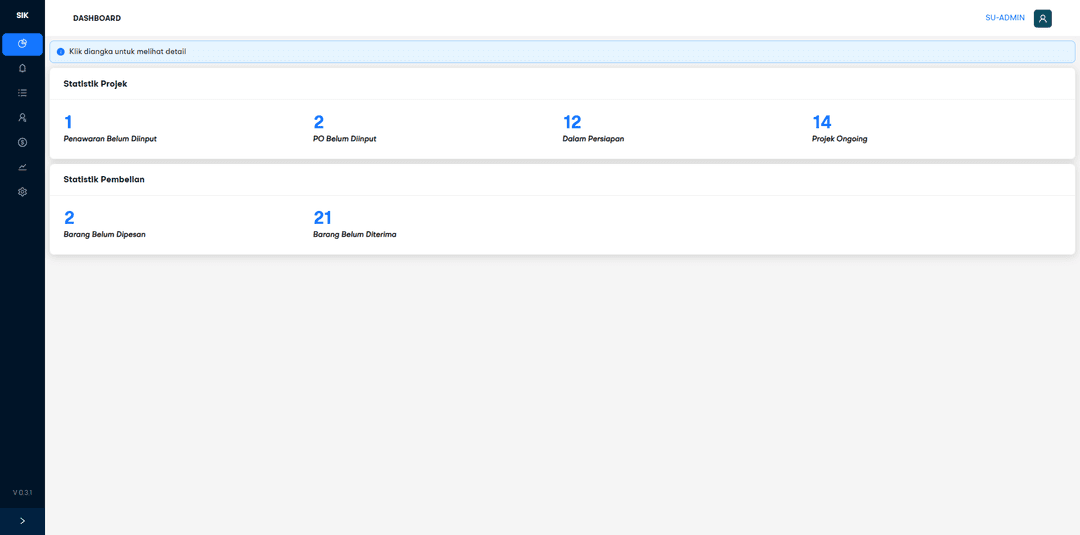
Task: Click the list icon in the sidebar
Action: coord(22,93)
